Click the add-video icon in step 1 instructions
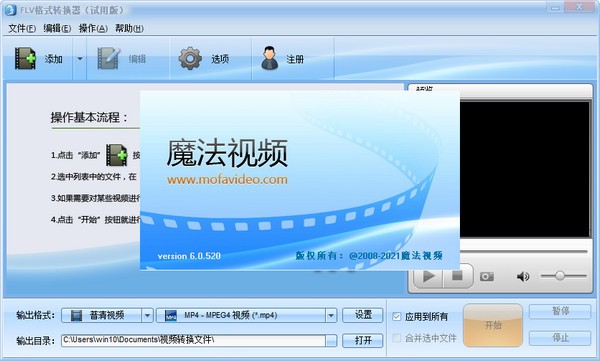This screenshot has height=361, width=600. click(x=116, y=155)
